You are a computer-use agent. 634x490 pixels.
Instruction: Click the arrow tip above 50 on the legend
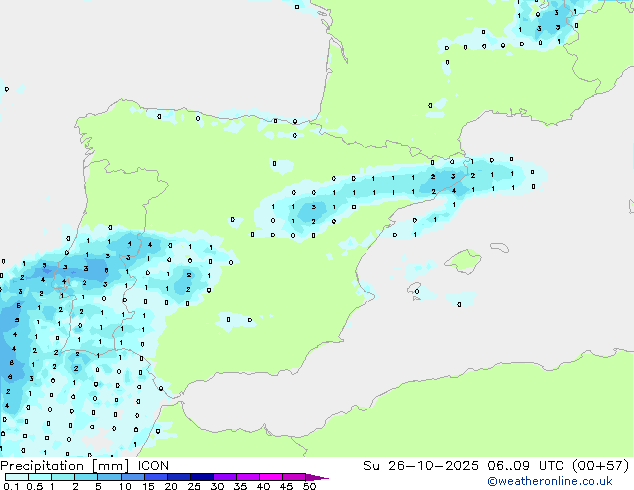(x=317, y=477)
